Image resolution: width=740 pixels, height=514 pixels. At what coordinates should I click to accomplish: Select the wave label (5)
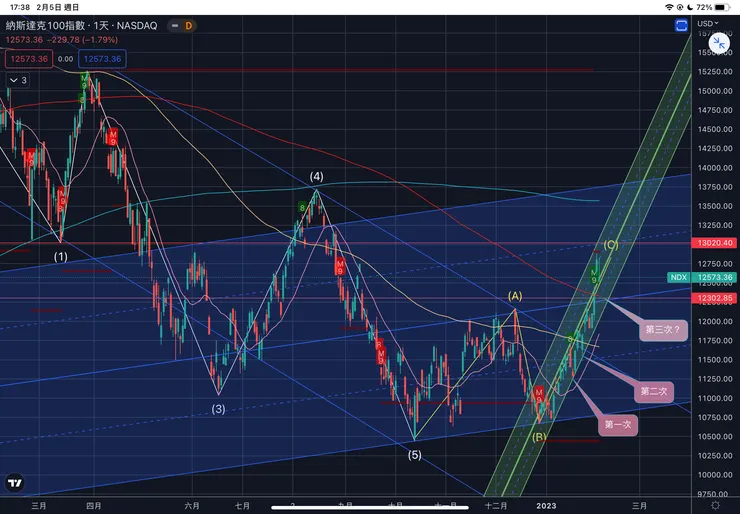click(x=414, y=455)
